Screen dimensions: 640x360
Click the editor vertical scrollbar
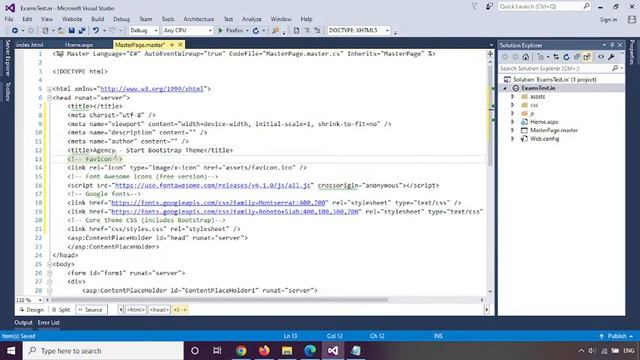(490, 116)
